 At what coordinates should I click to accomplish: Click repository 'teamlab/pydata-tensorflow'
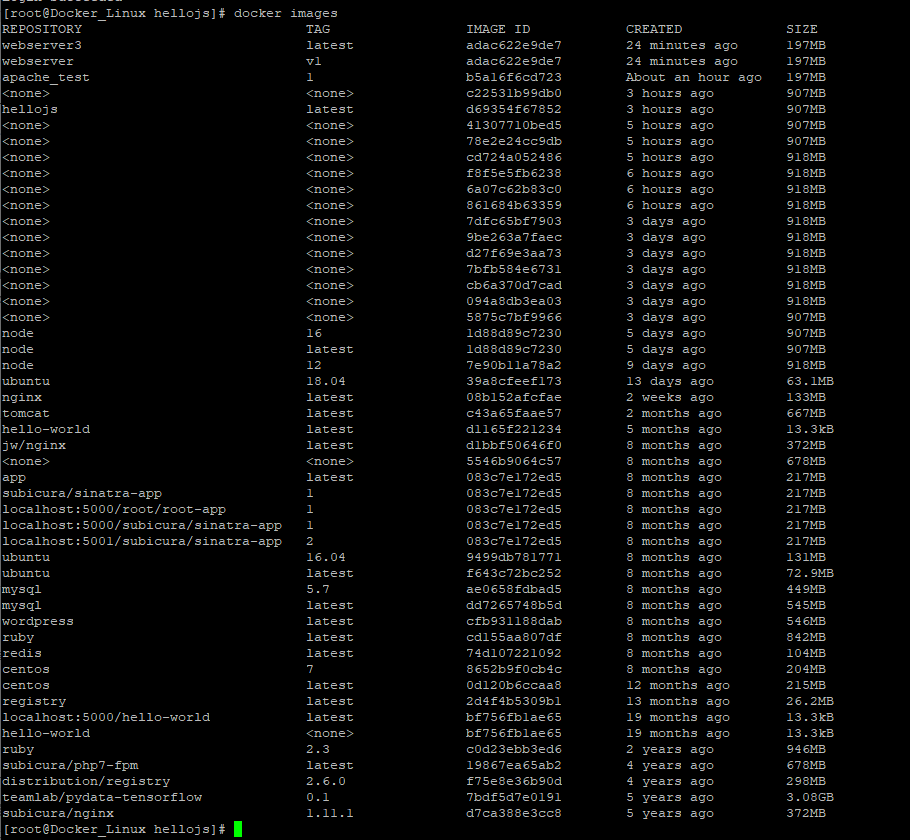pos(102,798)
